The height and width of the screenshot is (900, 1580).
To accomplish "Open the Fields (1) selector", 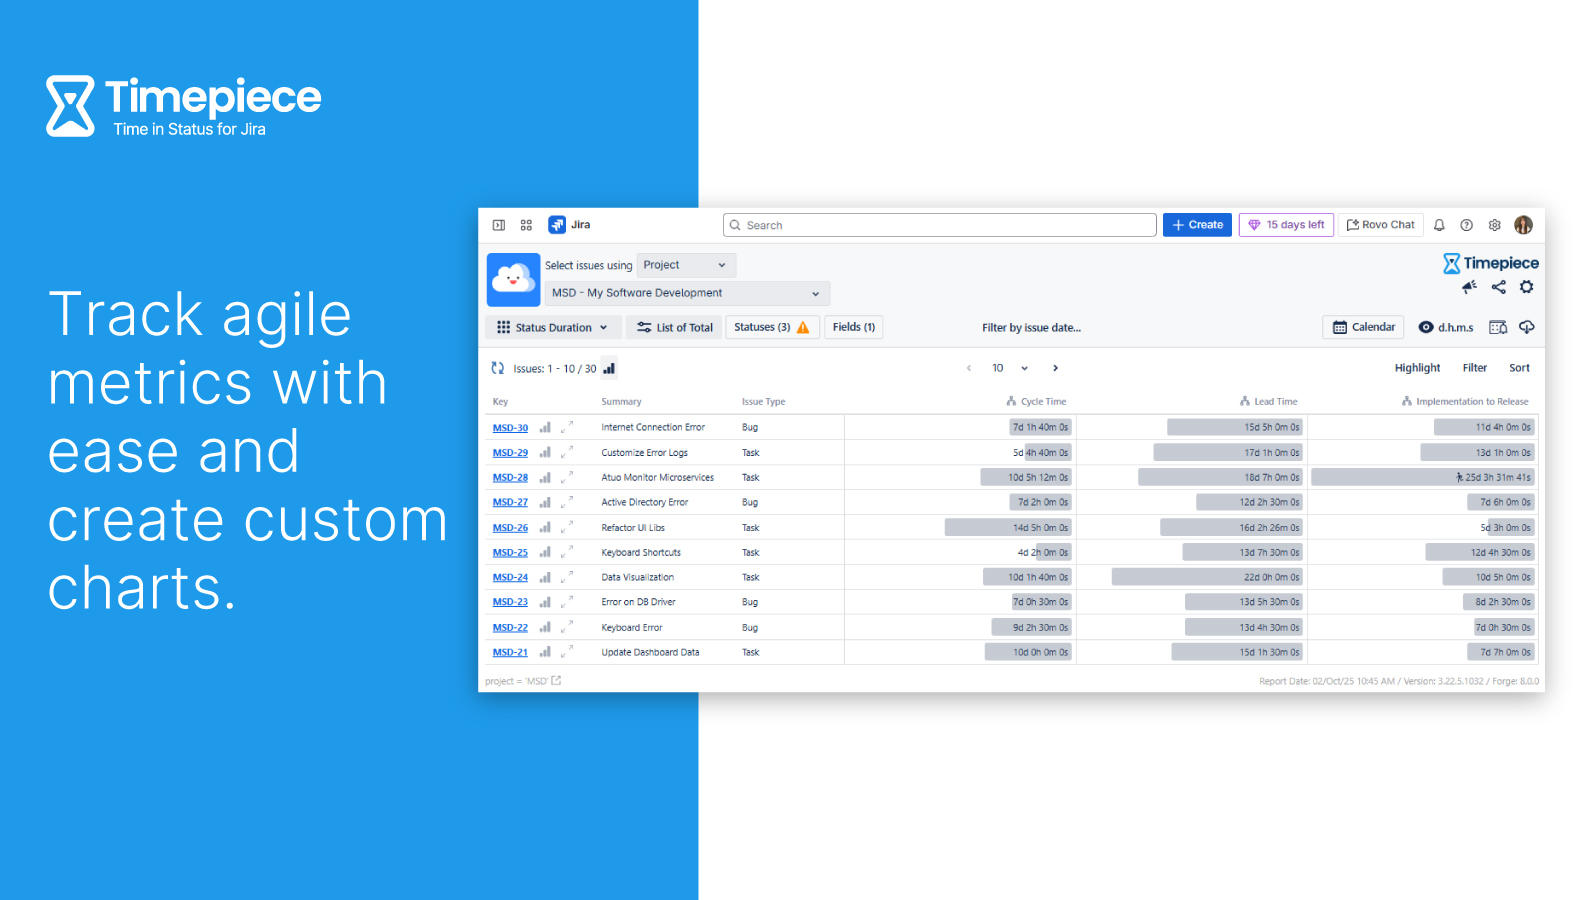I will 854,327.
